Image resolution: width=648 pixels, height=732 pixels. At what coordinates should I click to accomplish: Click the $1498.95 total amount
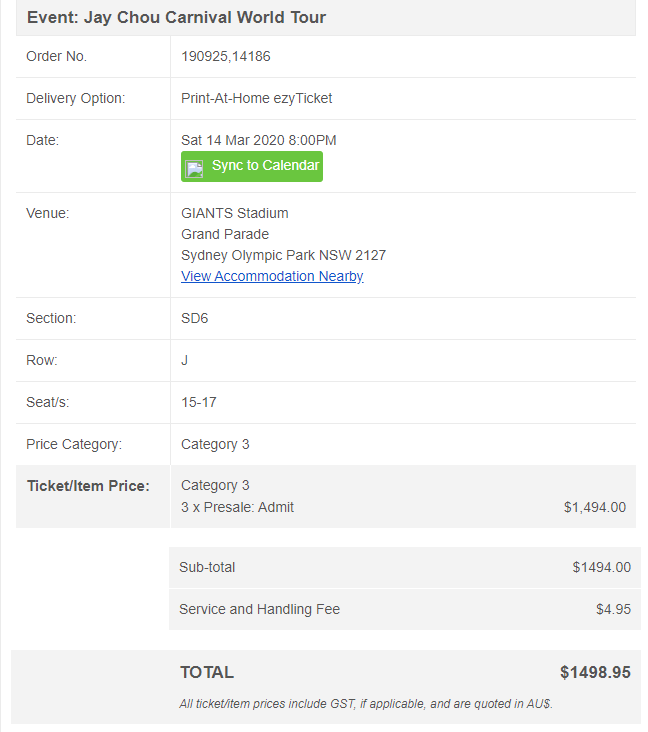tap(595, 672)
